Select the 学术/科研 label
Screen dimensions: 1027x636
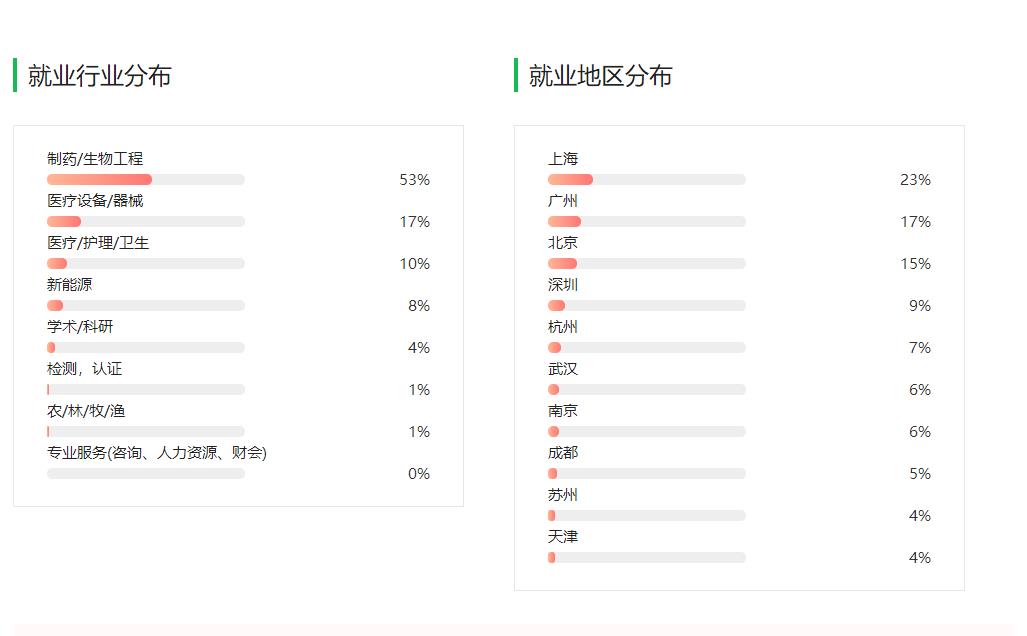point(80,327)
